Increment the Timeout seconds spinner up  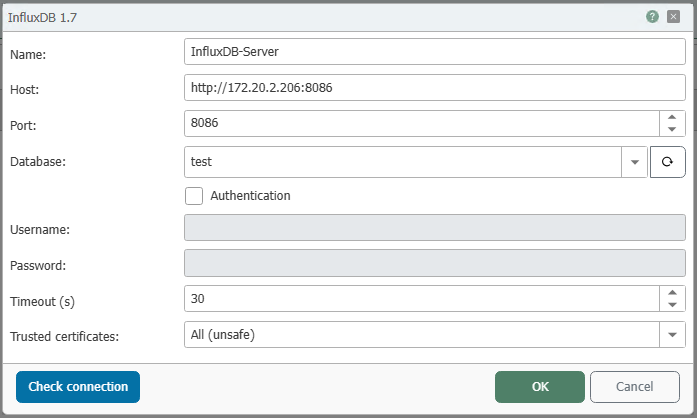(x=672, y=293)
